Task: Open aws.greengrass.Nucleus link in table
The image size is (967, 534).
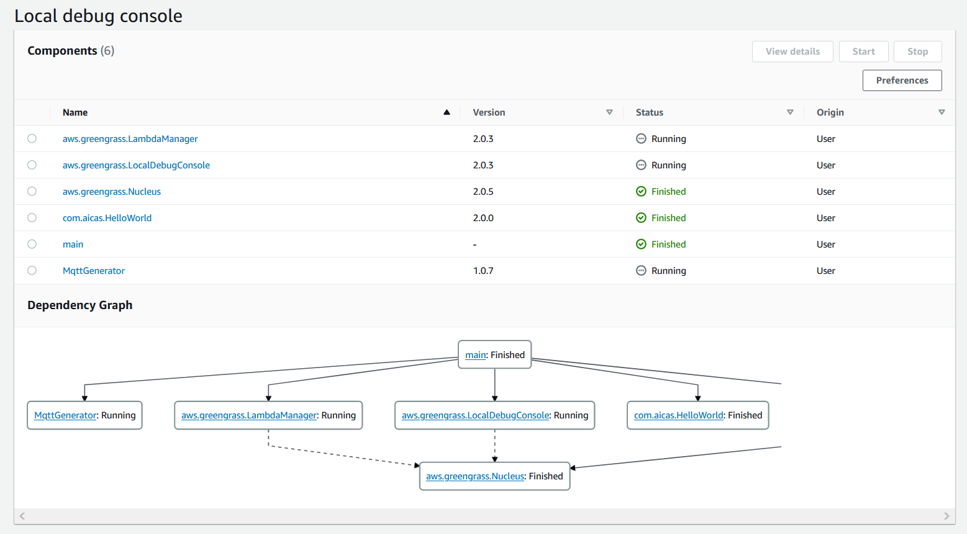Action: click(112, 192)
